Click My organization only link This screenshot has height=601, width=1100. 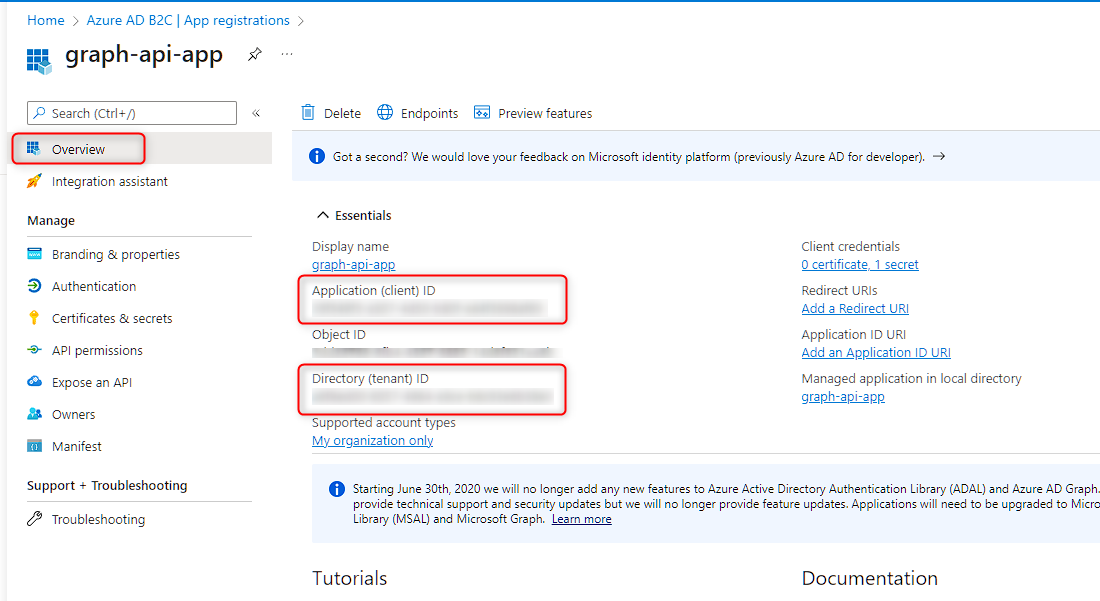click(373, 440)
